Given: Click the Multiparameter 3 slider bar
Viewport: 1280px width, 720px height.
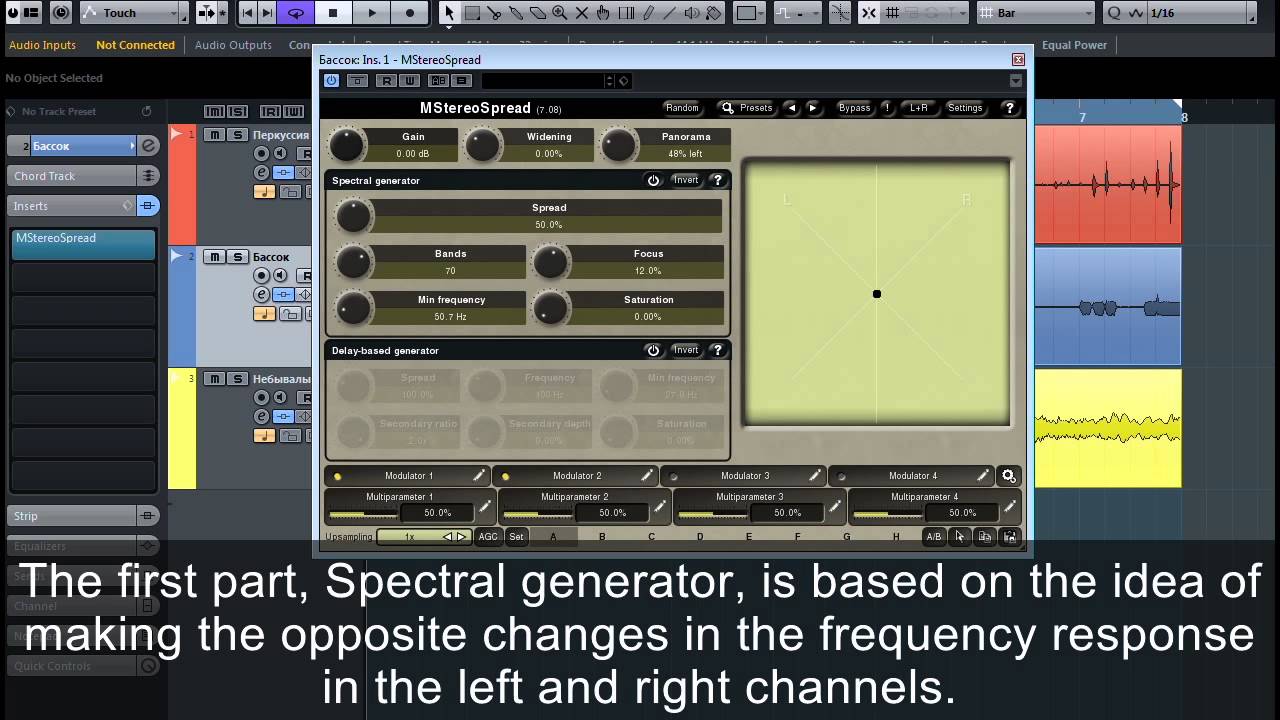Looking at the screenshot, I should click(712, 513).
